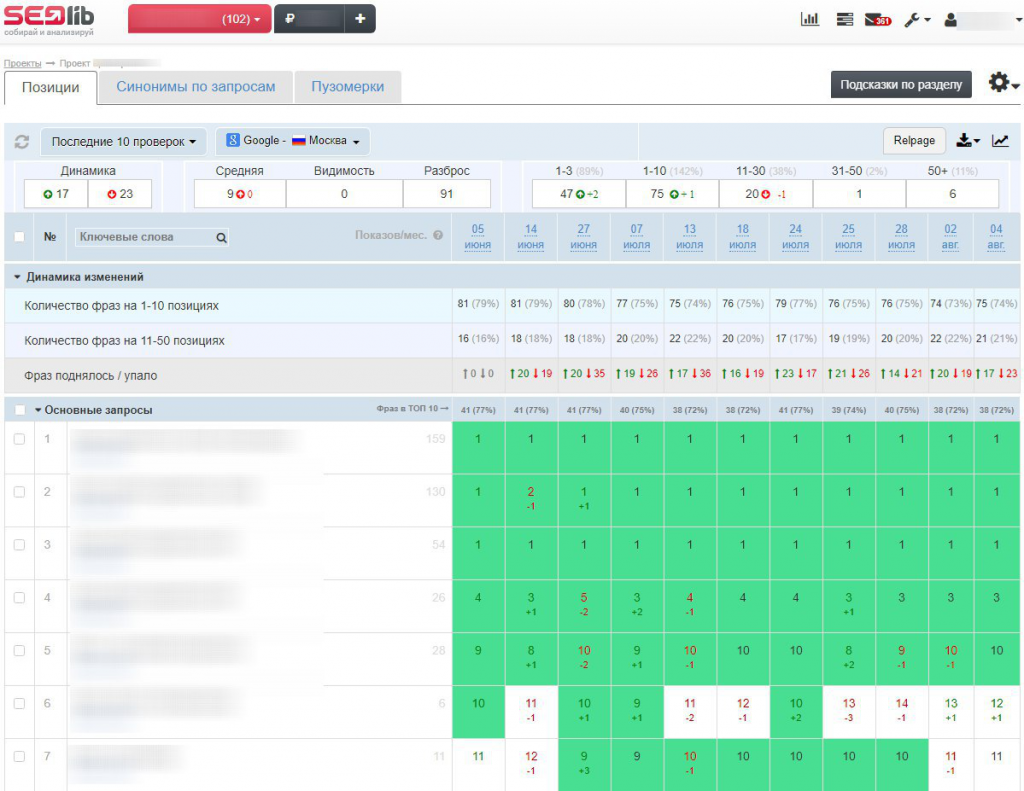Screen dimensions: 1024x791
Task: Check the checkbox for row 2
Action: (20, 492)
